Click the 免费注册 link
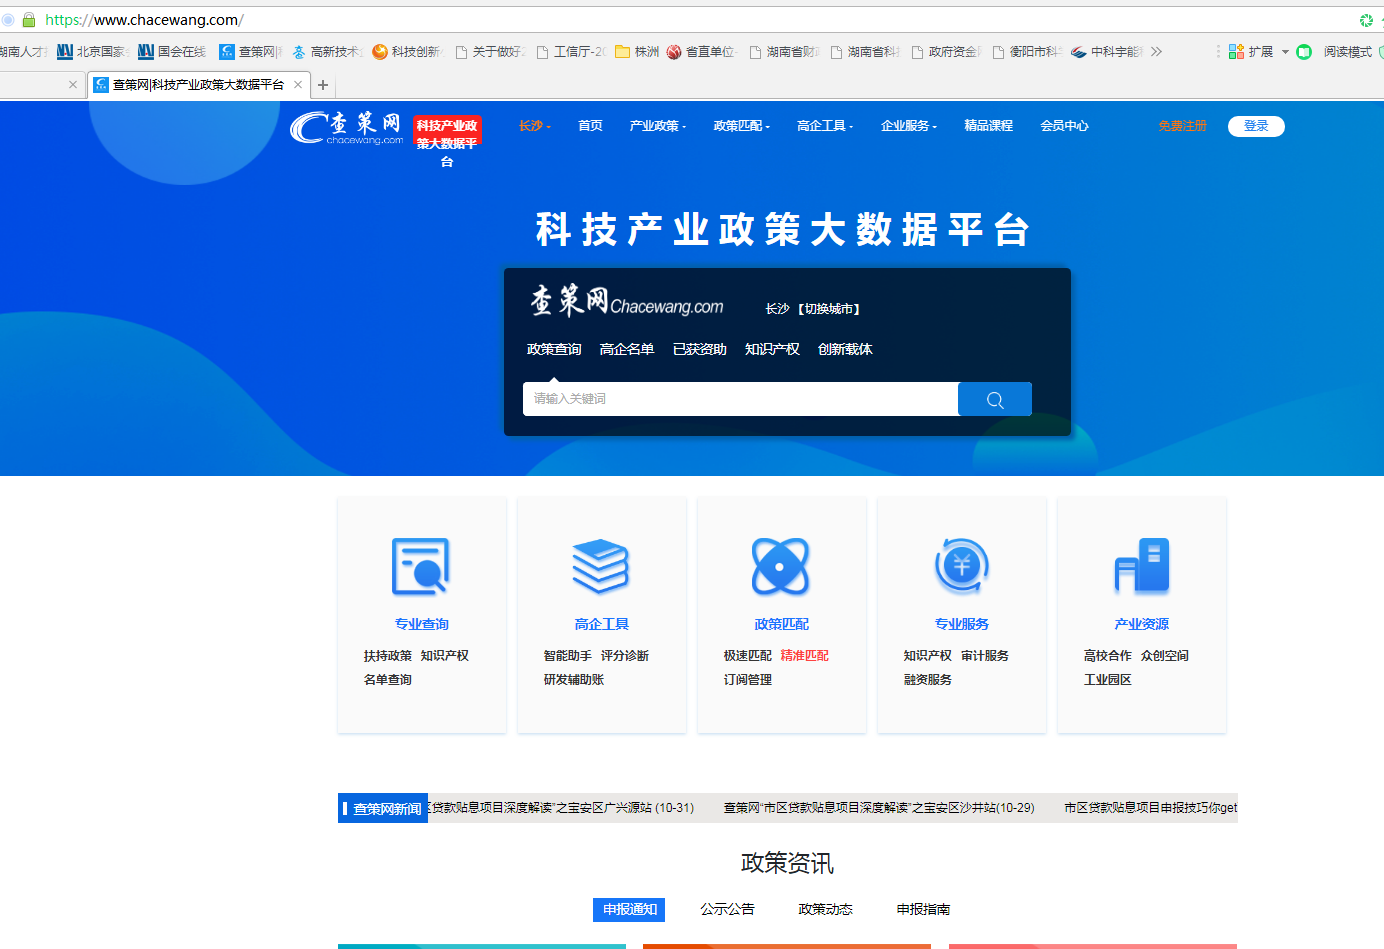The width and height of the screenshot is (1384, 949). pyautogui.click(x=1182, y=126)
